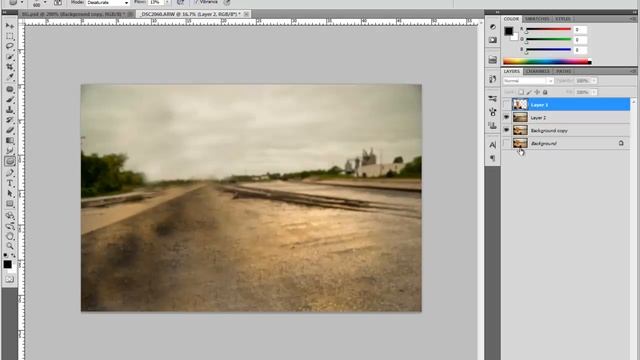Open the Flow percentage dropdown arrow
The width and height of the screenshot is (640, 360).
[167, 2]
